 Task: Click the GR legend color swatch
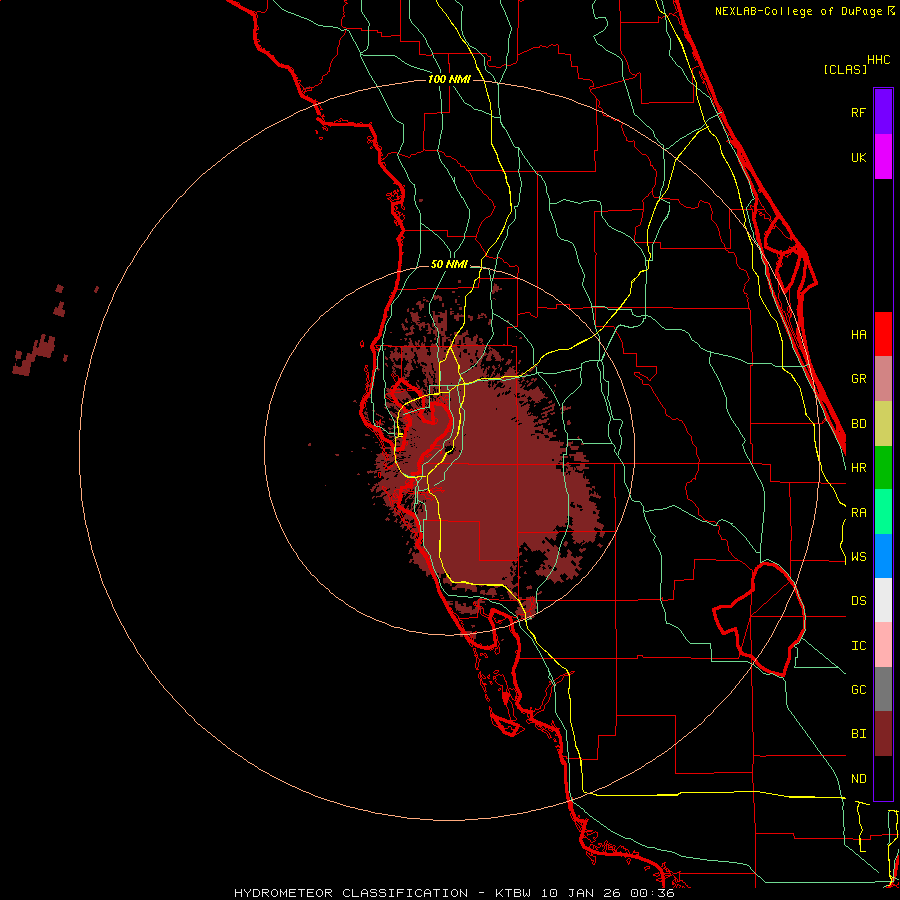883,379
